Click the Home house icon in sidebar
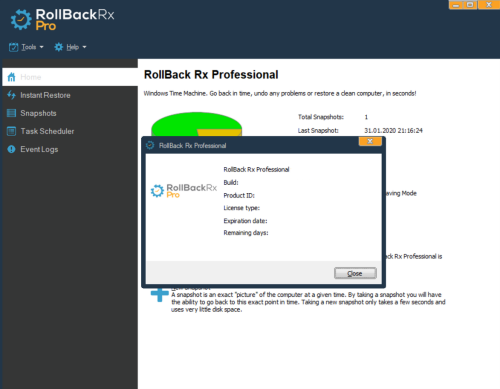 (11, 77)
